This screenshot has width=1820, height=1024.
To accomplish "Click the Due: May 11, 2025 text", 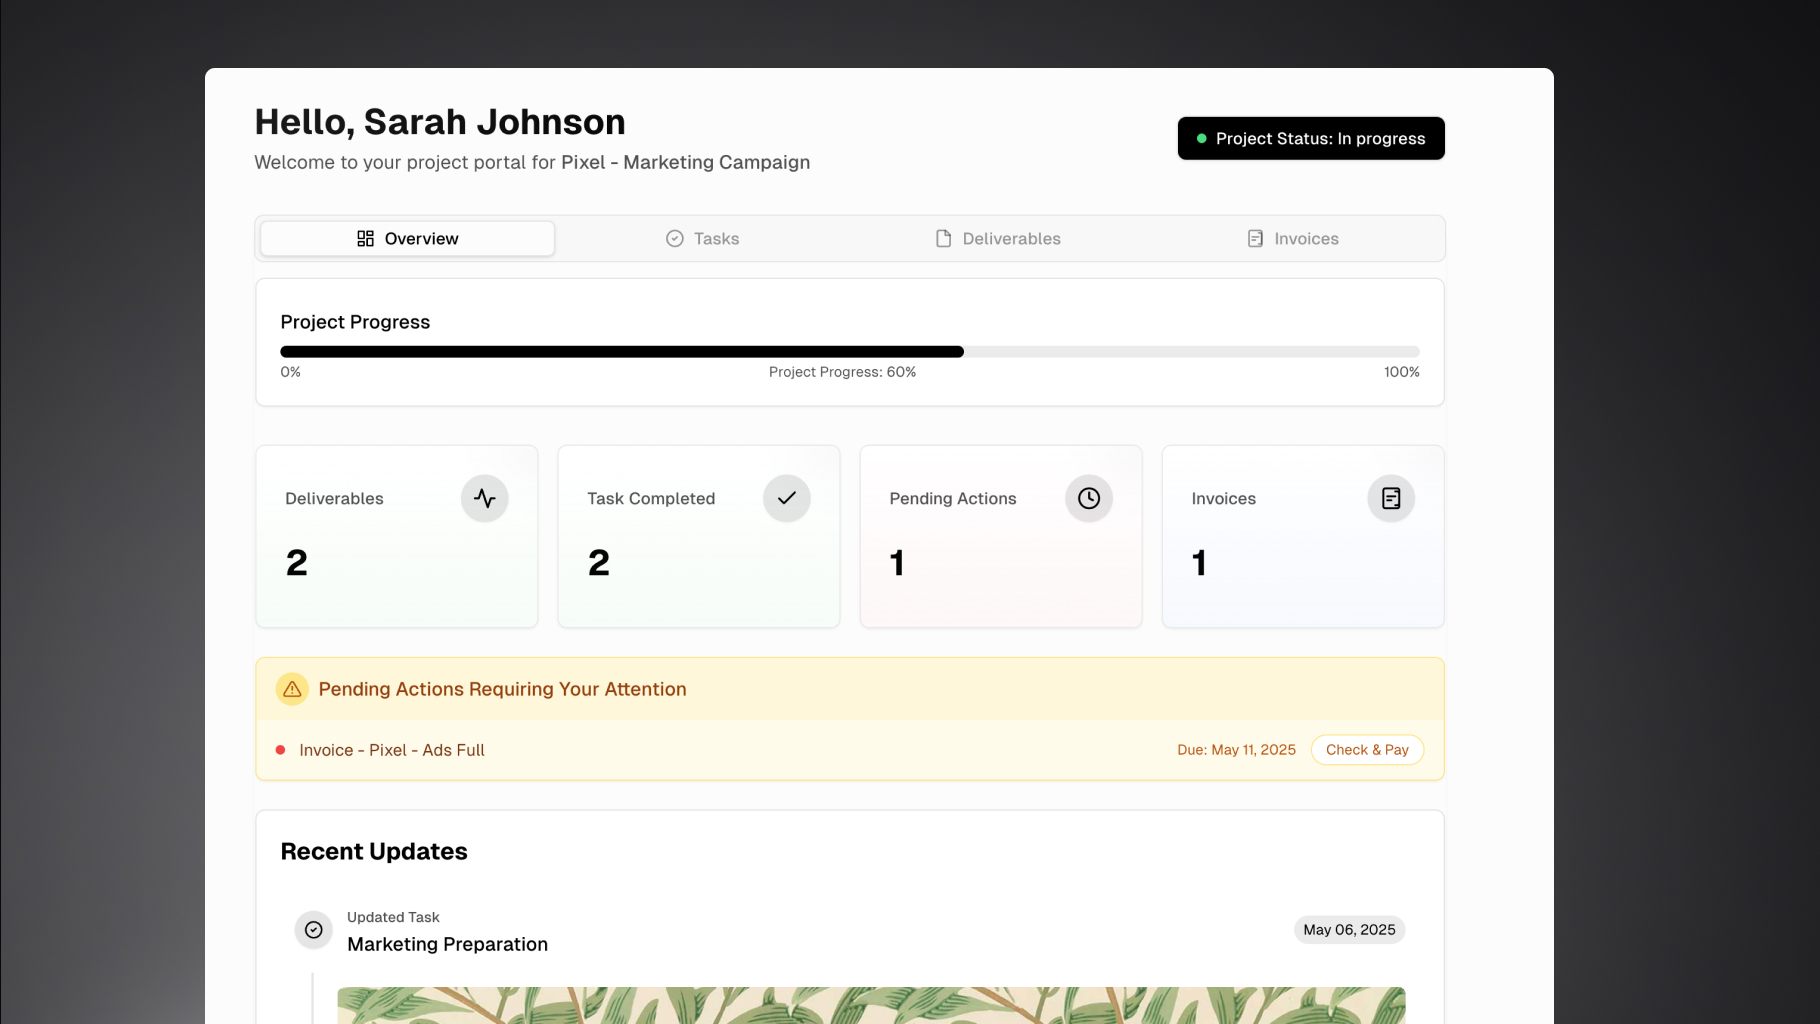I will tap(1236, 750).
